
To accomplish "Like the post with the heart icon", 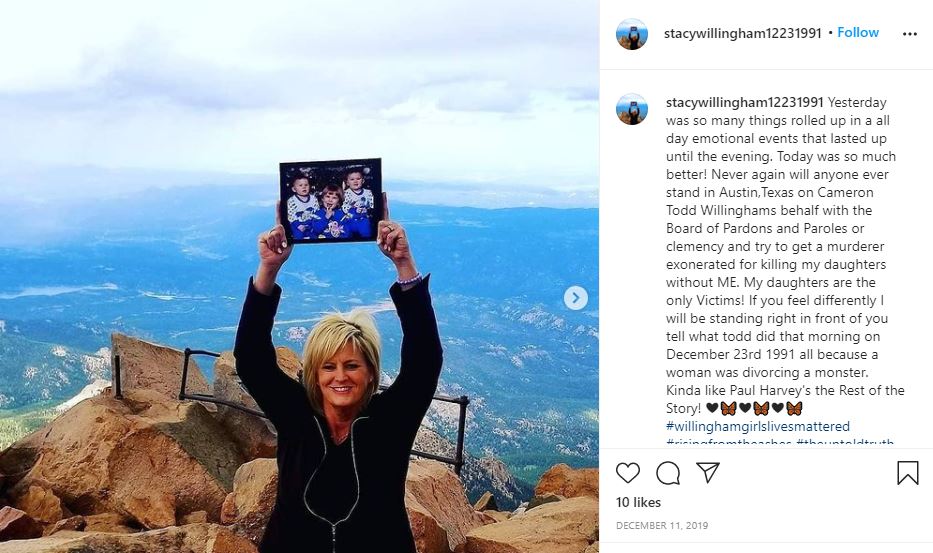I will tap(628, 473).
